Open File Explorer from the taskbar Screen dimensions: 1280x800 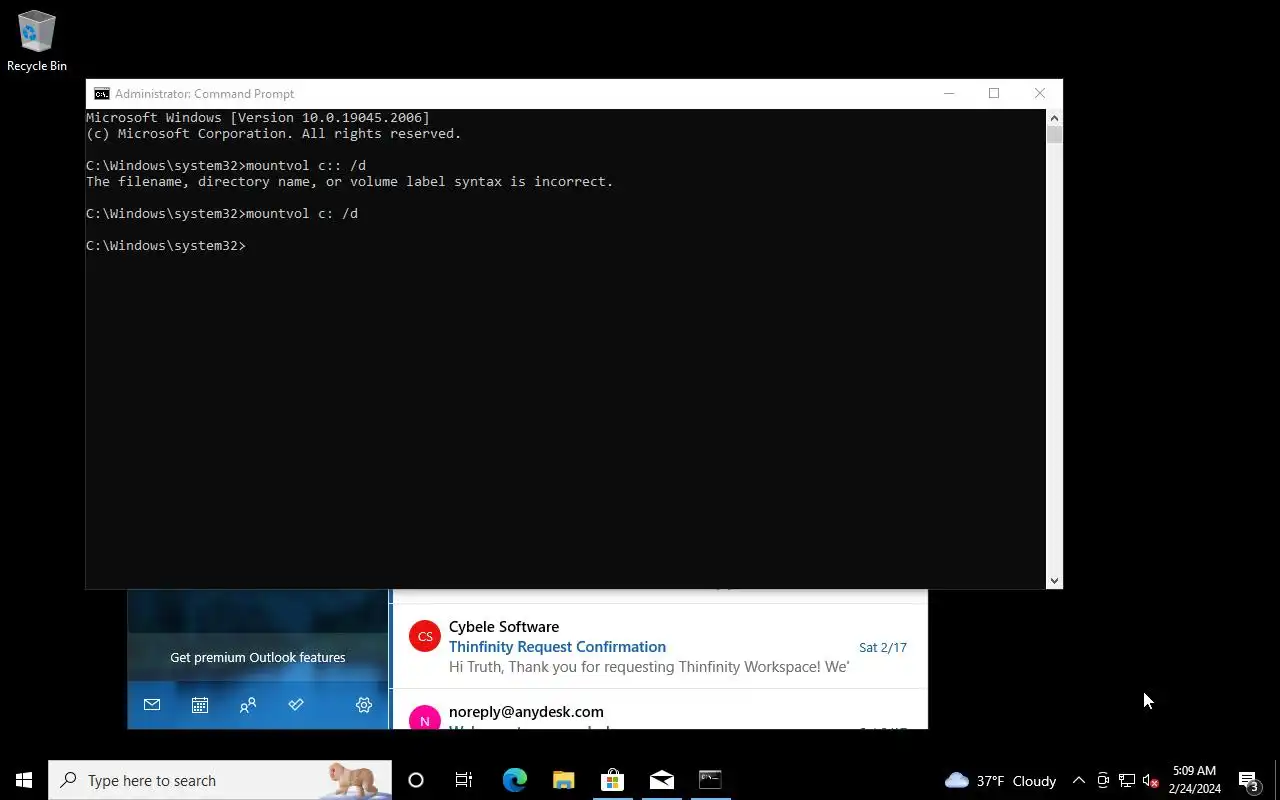coord(563,780)
